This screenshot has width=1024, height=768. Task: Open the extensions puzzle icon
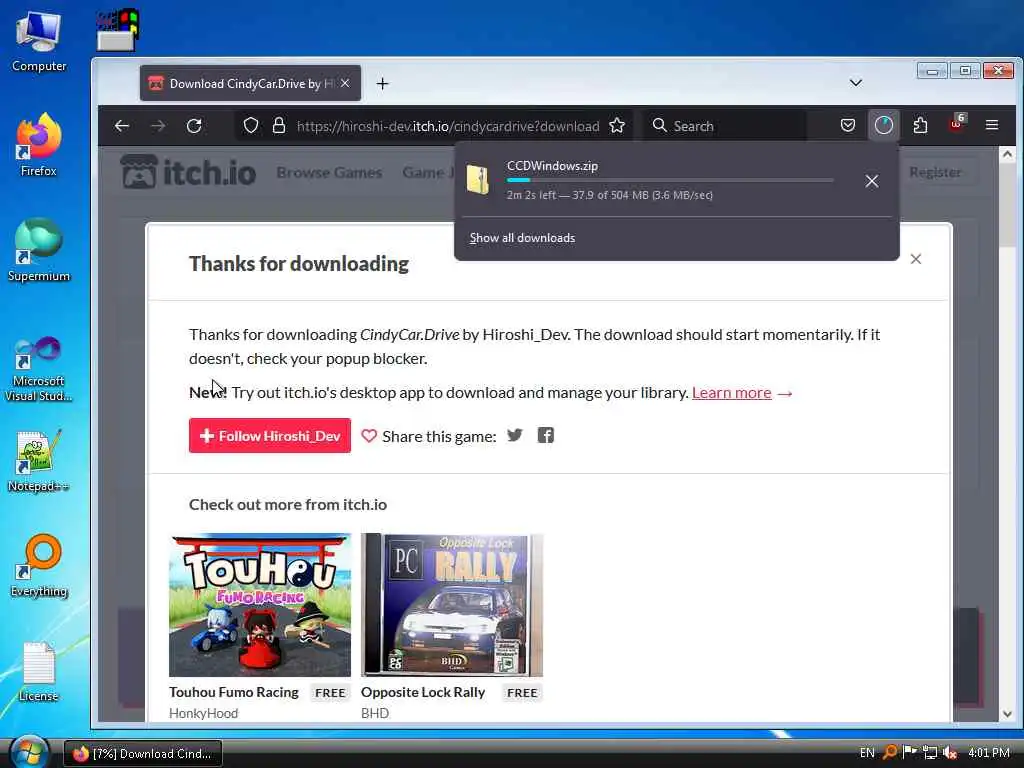pyautogui.click(x=920, y=125)
